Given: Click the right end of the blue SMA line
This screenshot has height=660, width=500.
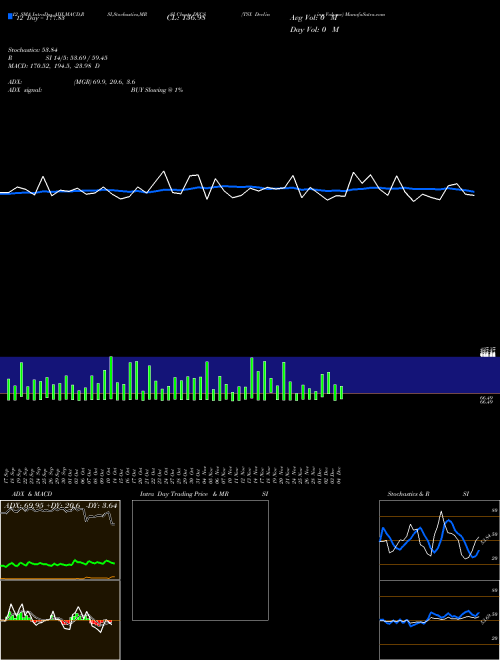Looking at the screenshot, I should pos(473,192).
